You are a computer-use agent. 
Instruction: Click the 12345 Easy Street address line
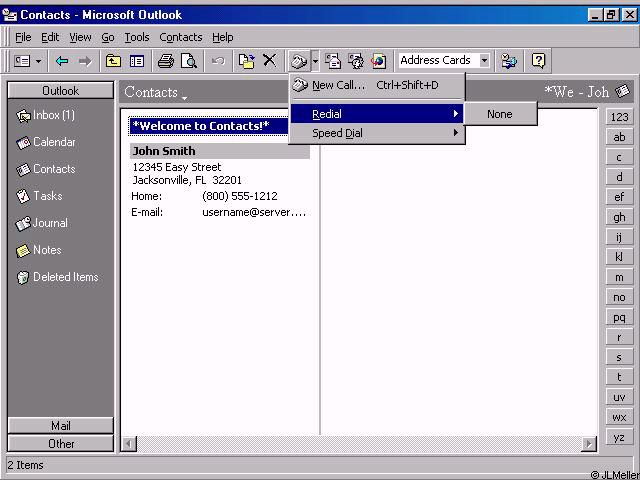[x=177, y=167]
